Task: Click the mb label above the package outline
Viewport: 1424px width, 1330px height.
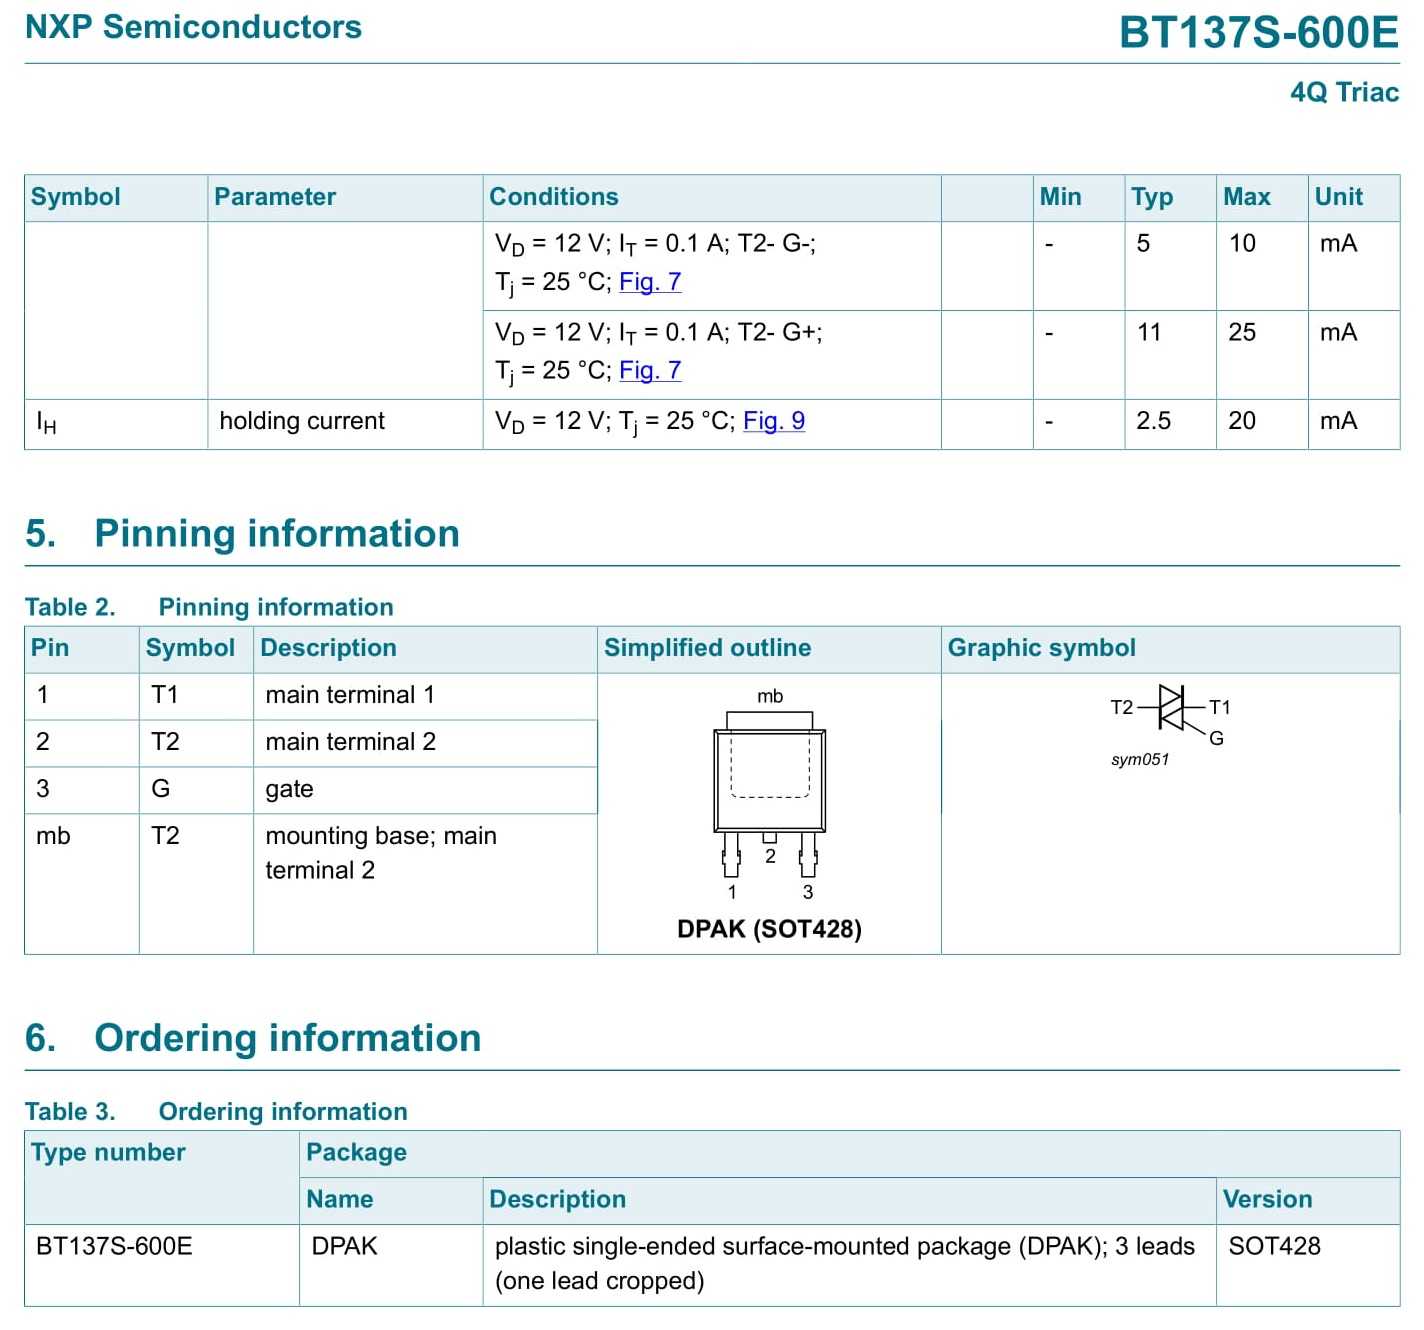Action: click(770, 696)
